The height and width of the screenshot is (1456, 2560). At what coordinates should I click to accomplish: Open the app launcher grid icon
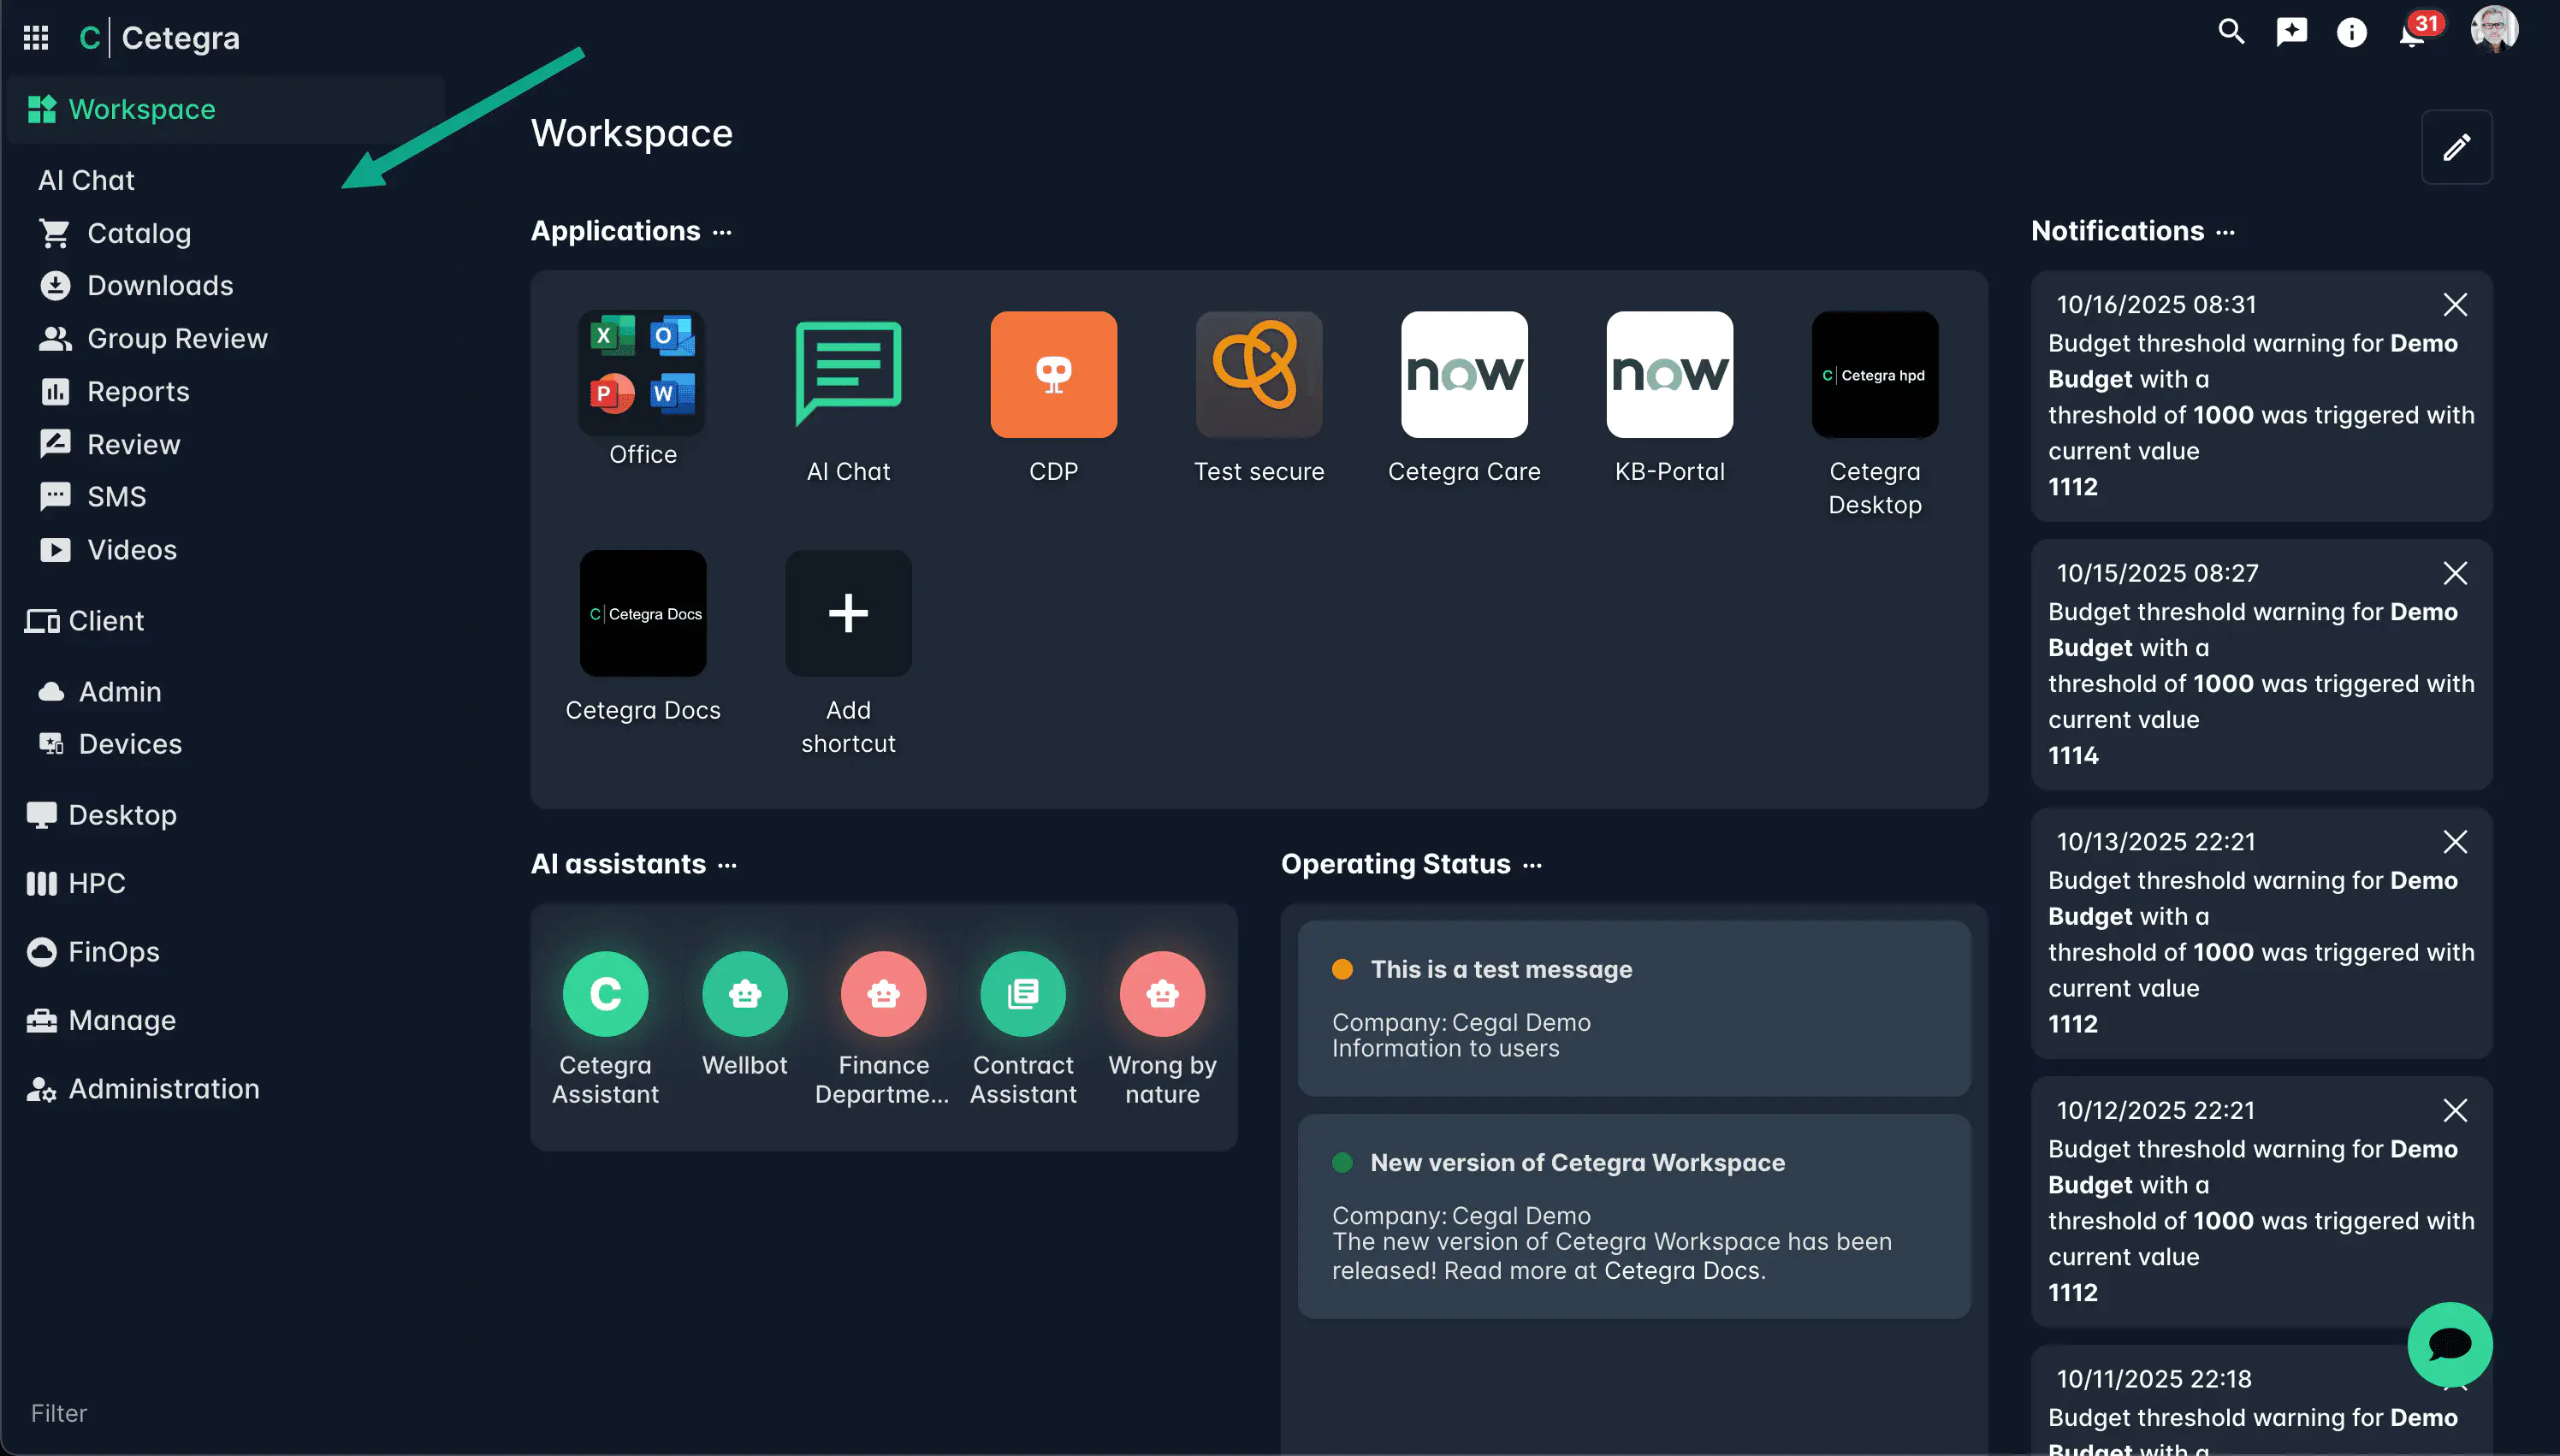pos(36,38)
